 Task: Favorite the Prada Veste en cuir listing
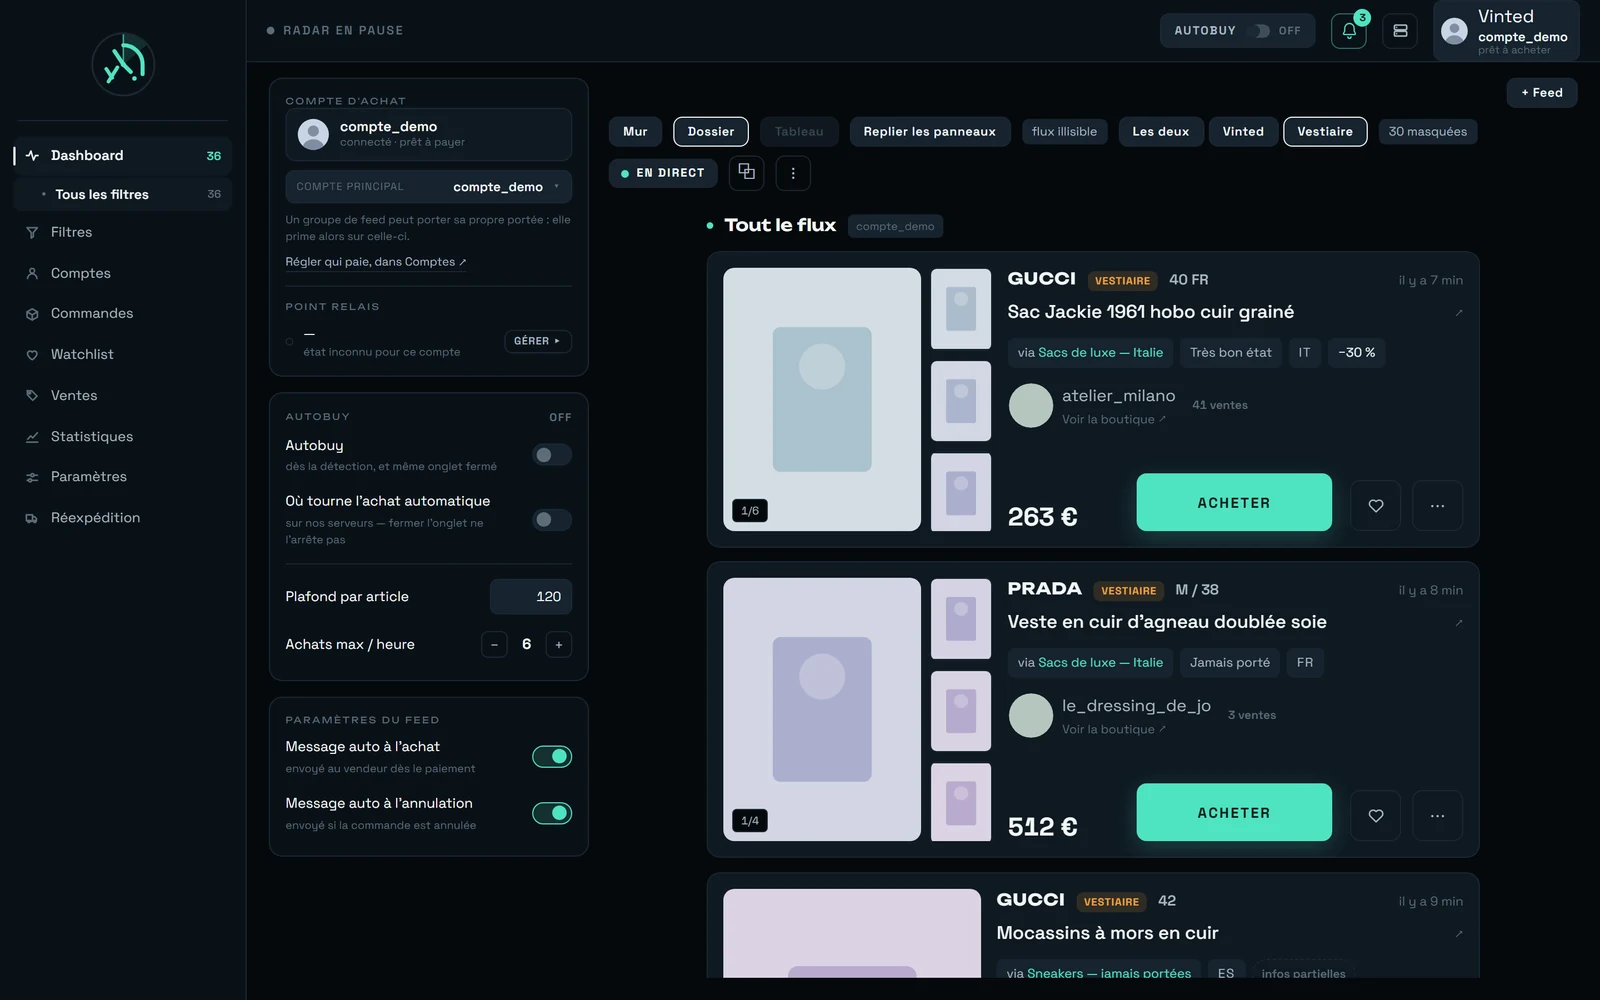tap(1376, 816)
